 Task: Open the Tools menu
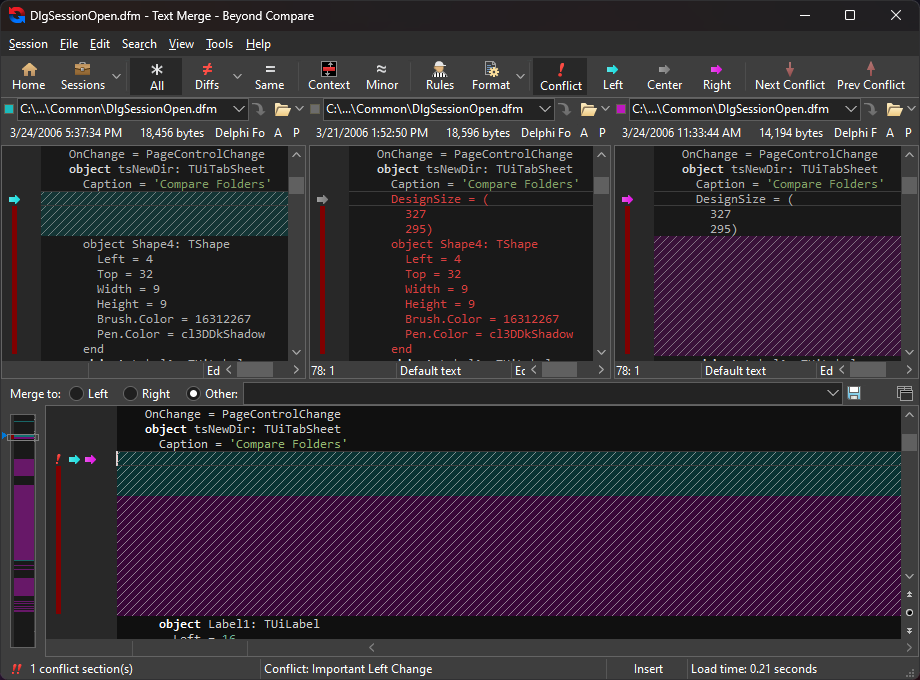(x=219, y=44)
